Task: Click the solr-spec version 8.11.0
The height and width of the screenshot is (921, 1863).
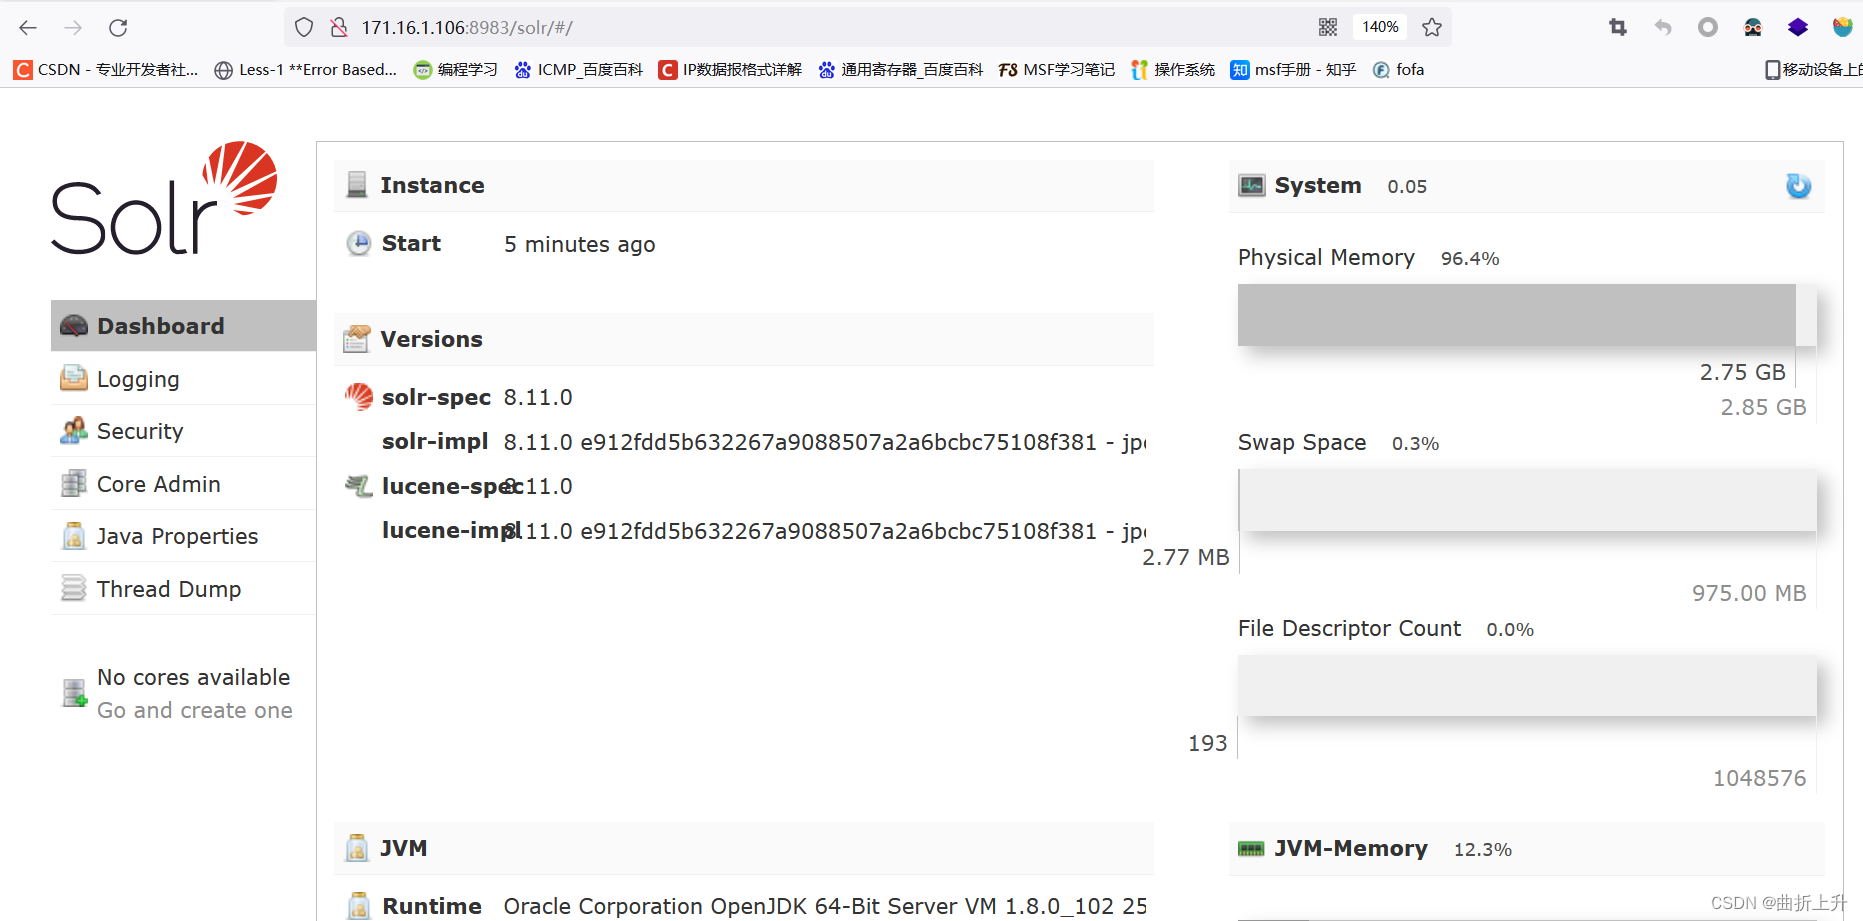Action: click(x=538, y=397)
